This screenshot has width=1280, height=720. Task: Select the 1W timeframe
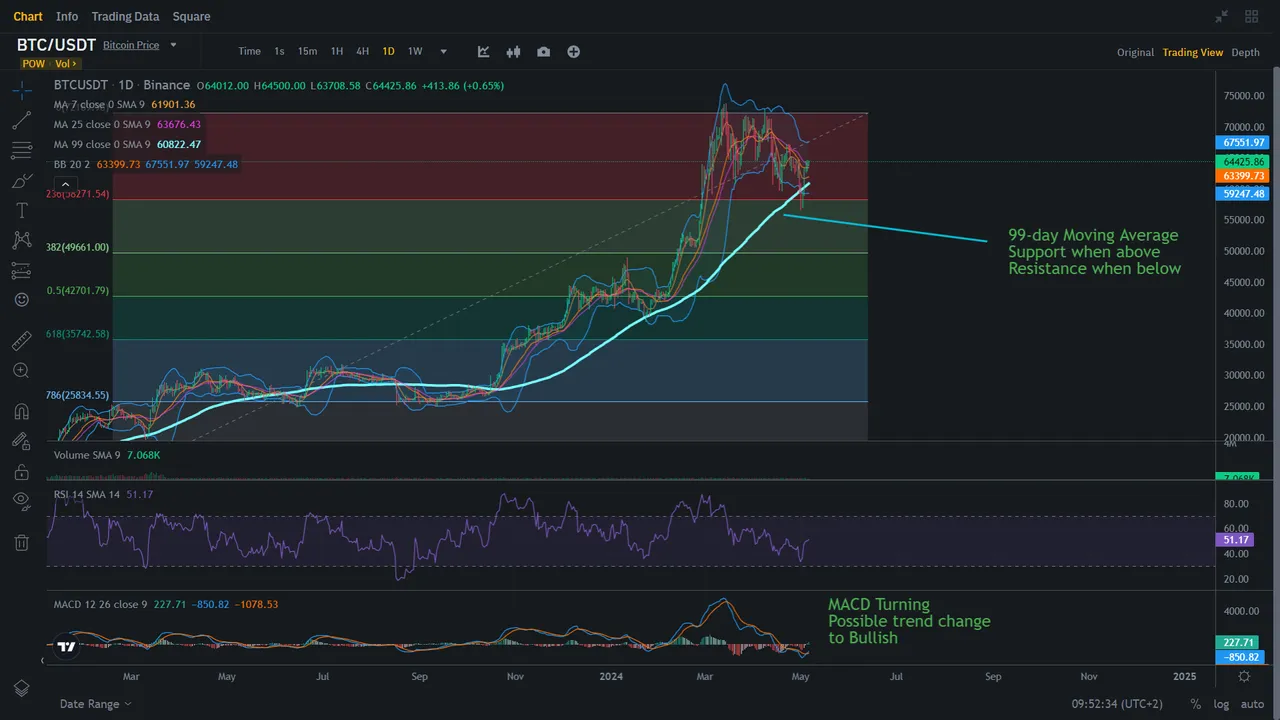point(415,51)
